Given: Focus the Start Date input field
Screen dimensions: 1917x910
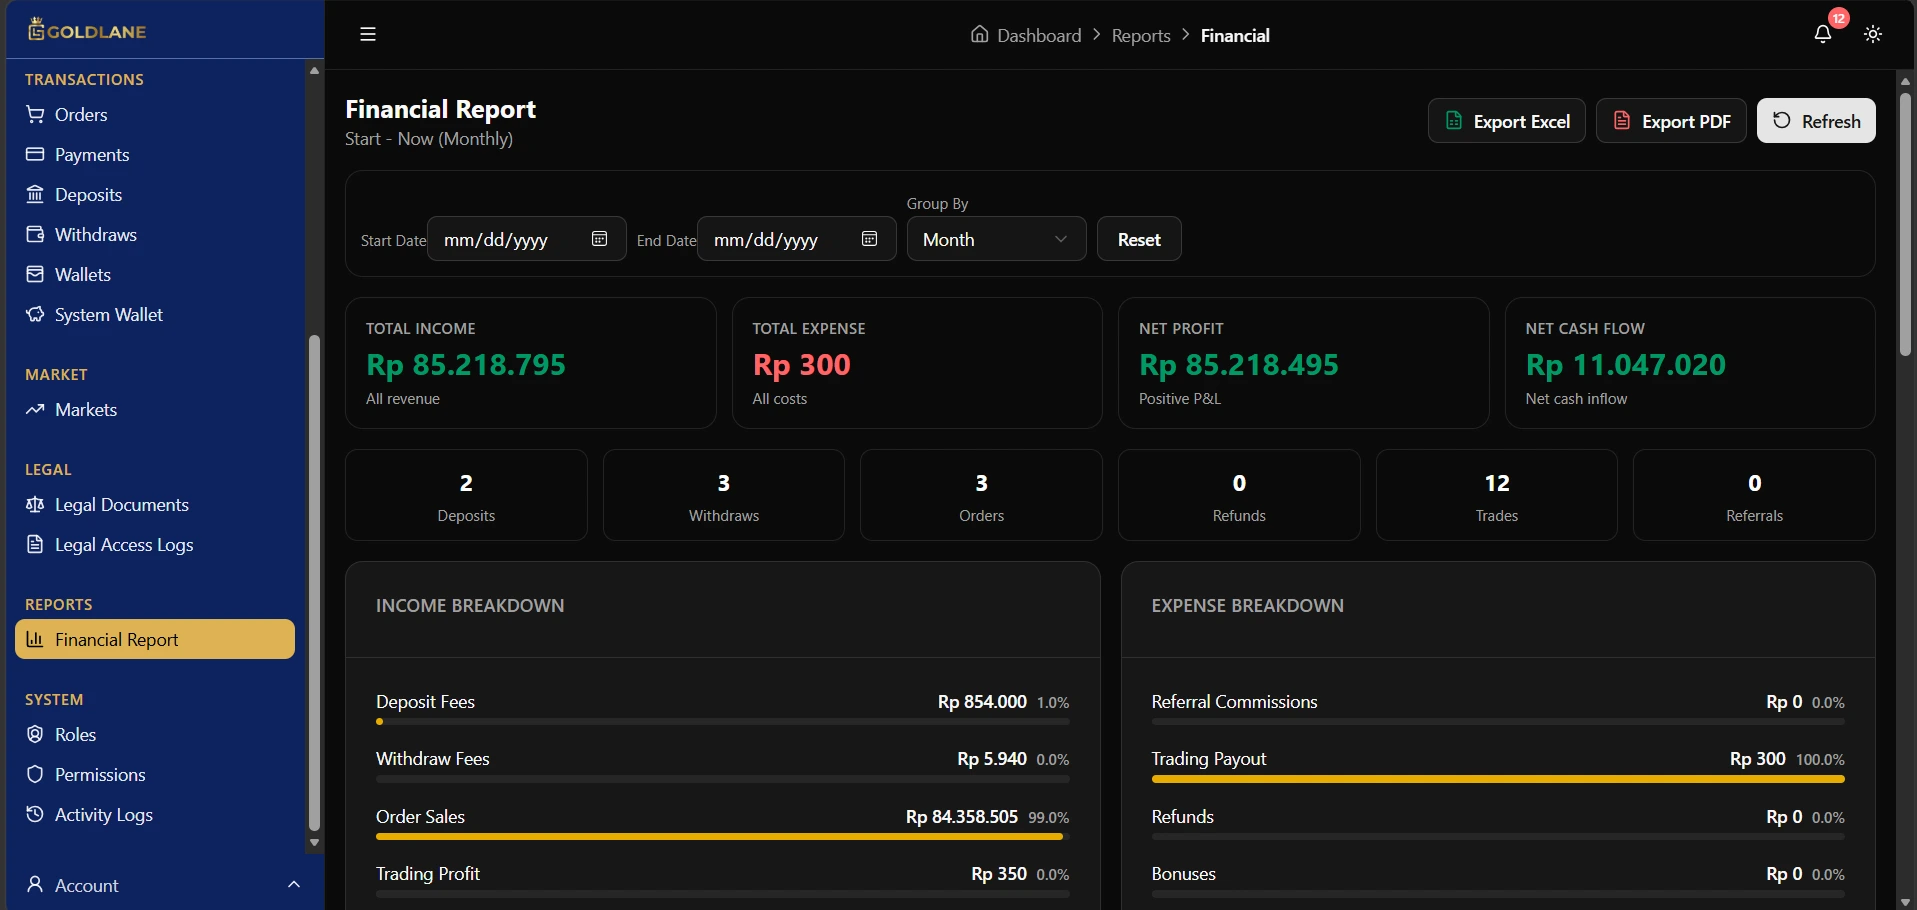Looking at the screenshot, I should point(527,239).
